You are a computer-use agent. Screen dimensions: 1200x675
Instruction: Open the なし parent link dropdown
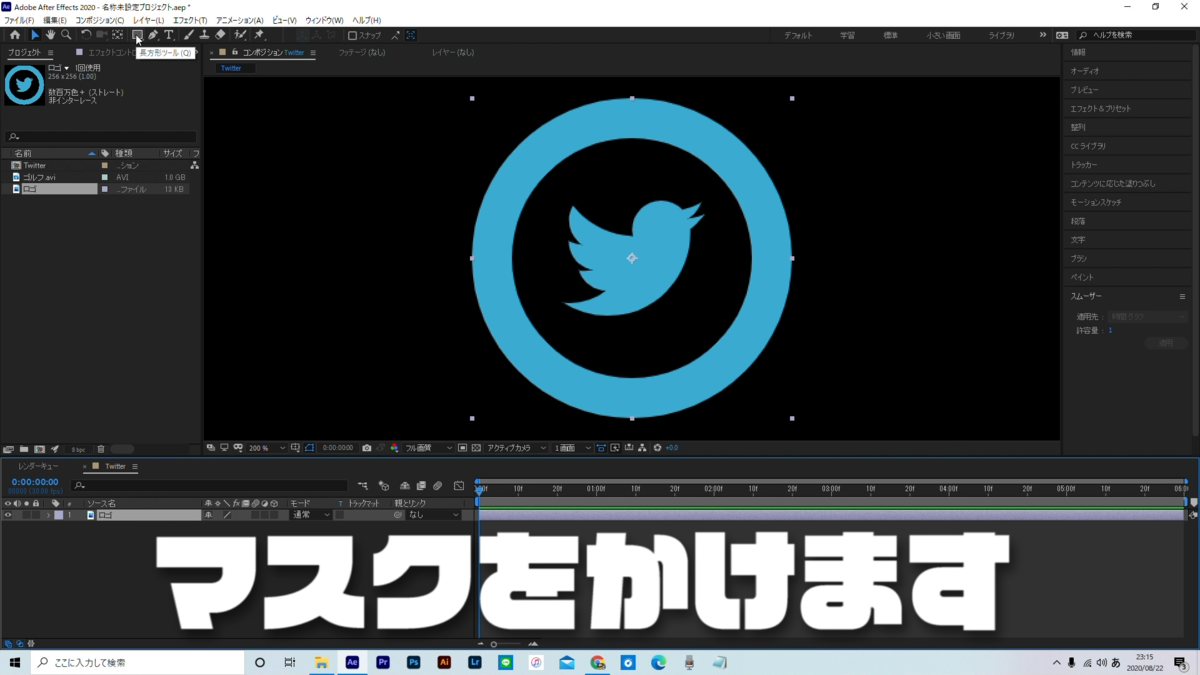[x=434, y=515]
